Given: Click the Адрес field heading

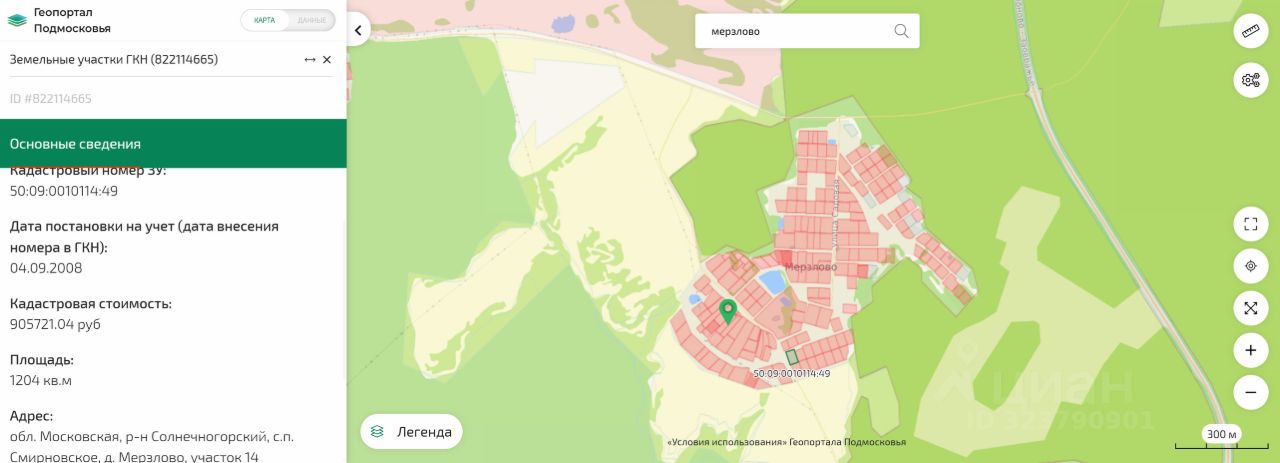Looking at the screenshot, I should click(x=31, y=415).
